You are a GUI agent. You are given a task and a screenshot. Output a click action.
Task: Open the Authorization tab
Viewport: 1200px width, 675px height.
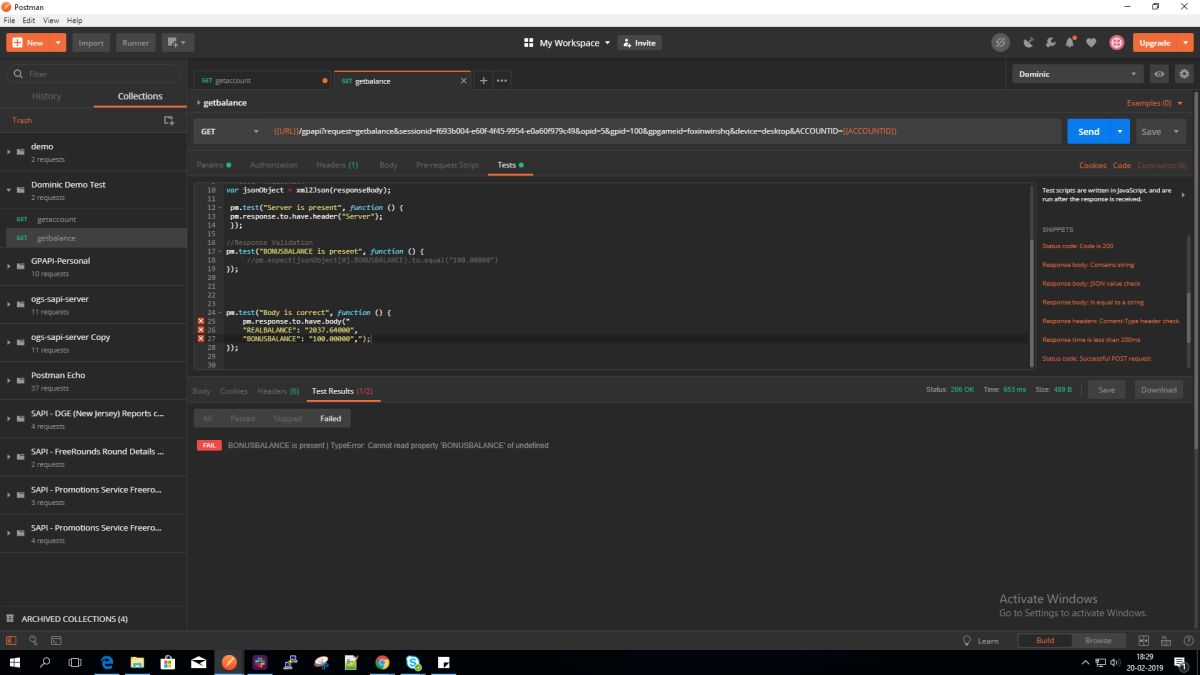tap(274, 164)
